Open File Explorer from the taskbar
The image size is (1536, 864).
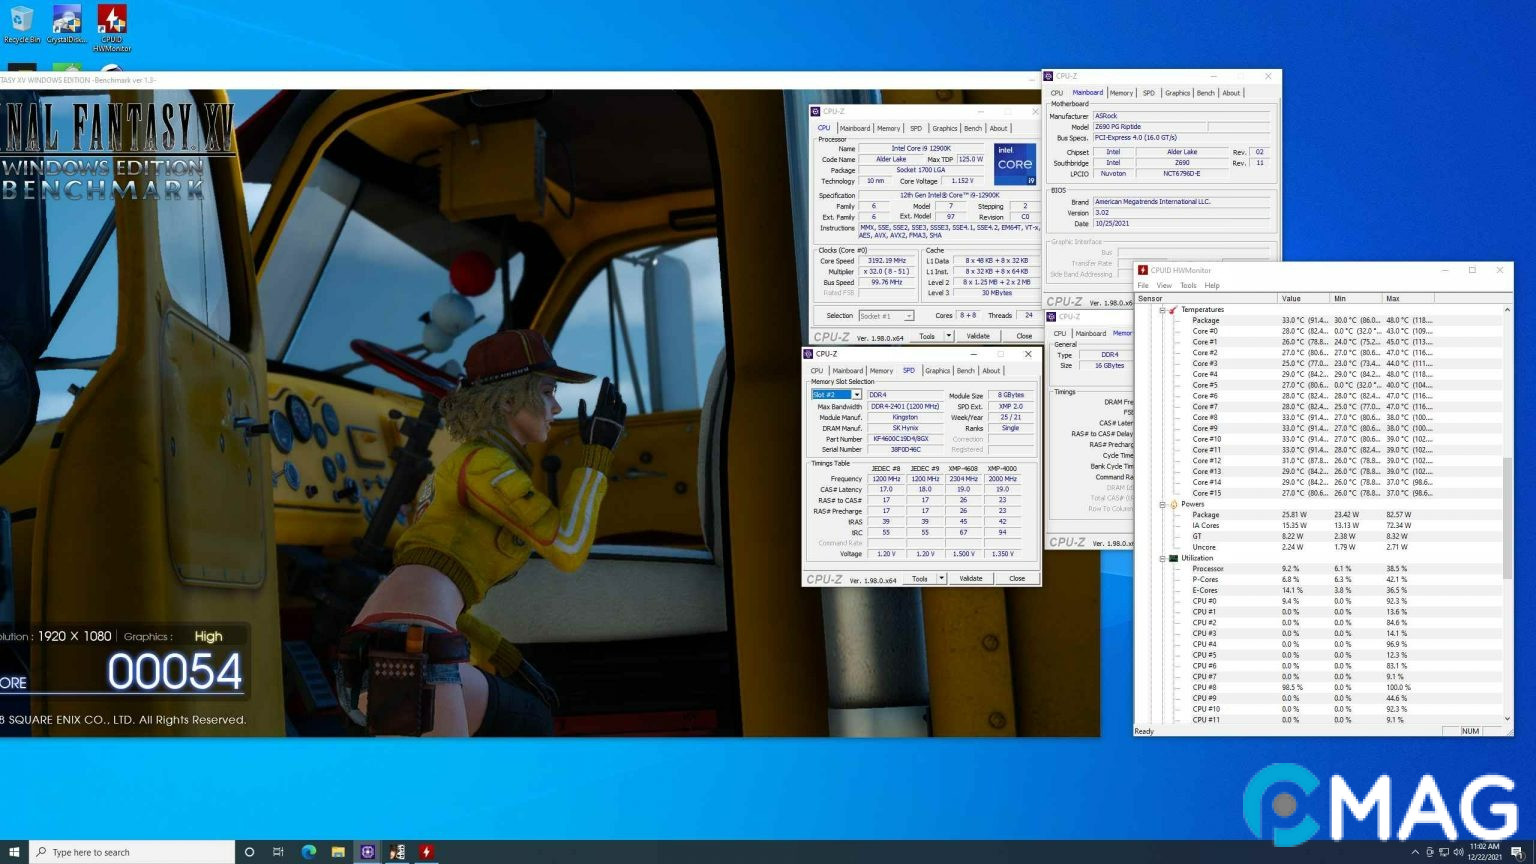[x=338, y=852]
